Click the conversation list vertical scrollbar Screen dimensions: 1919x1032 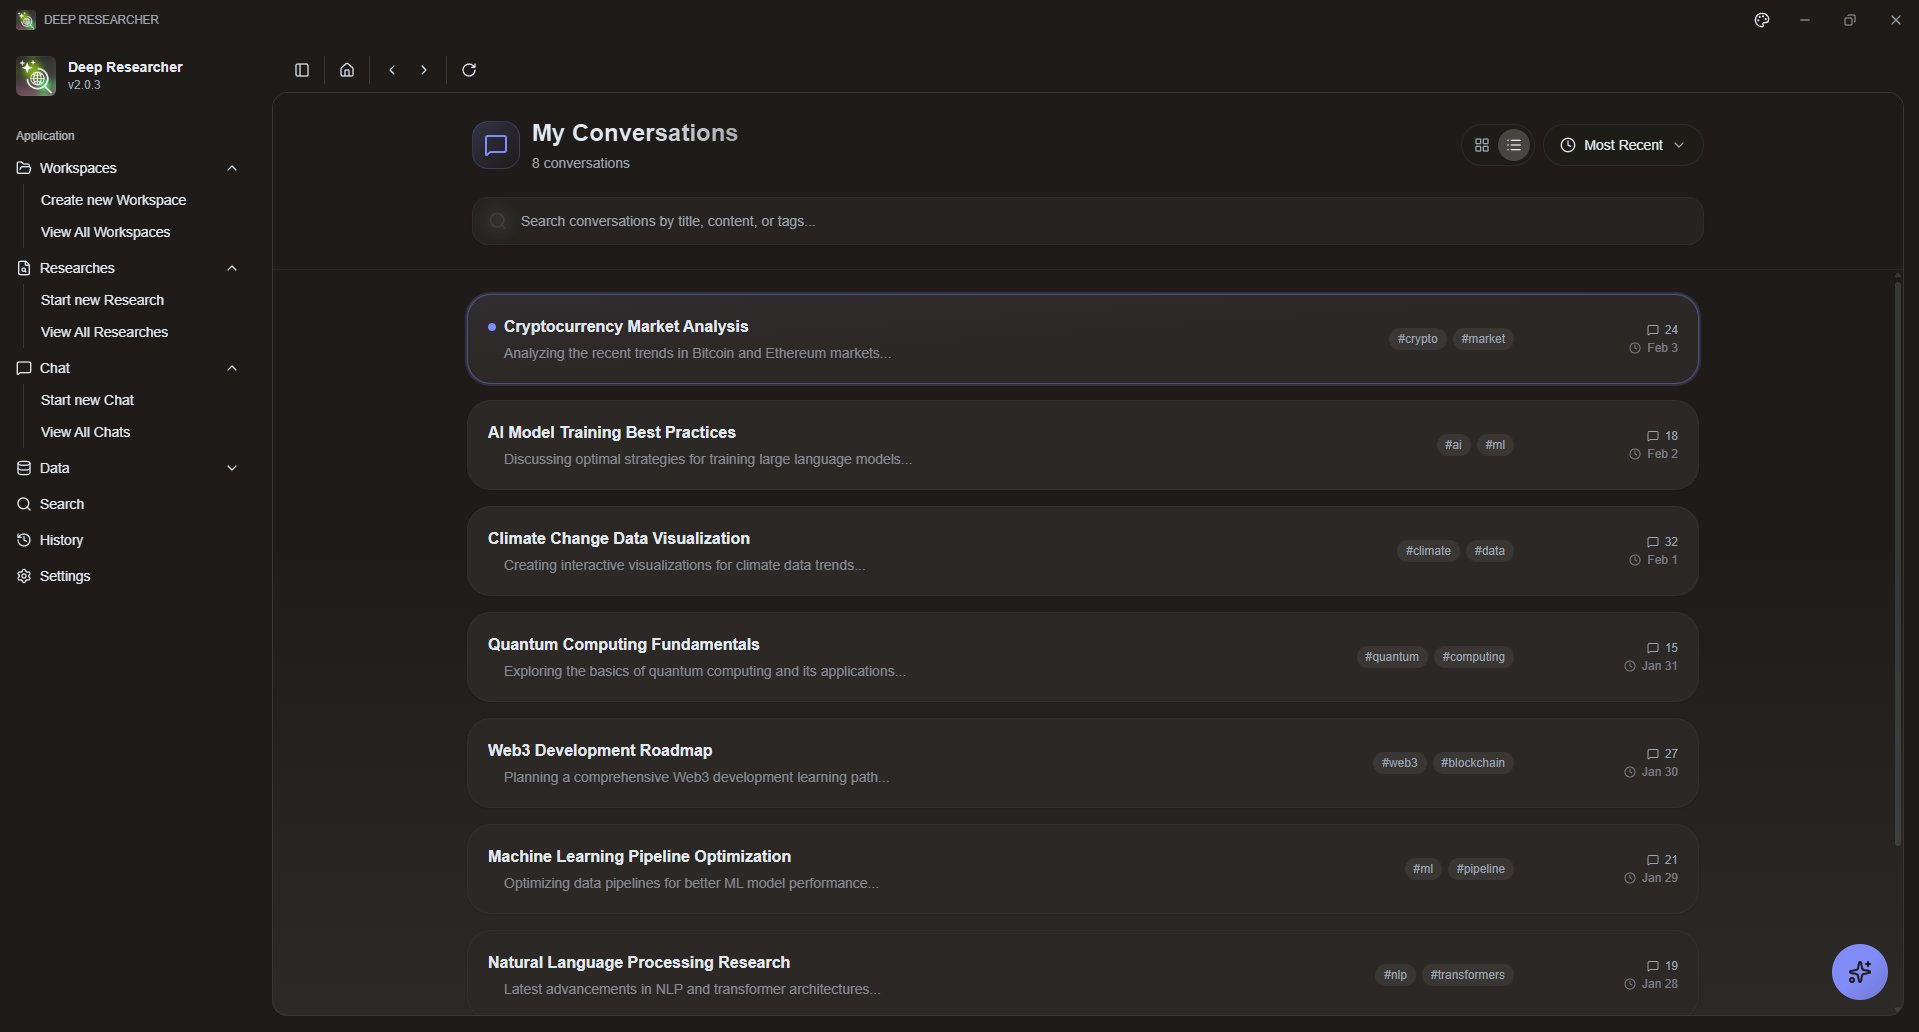coord(1897,560)
